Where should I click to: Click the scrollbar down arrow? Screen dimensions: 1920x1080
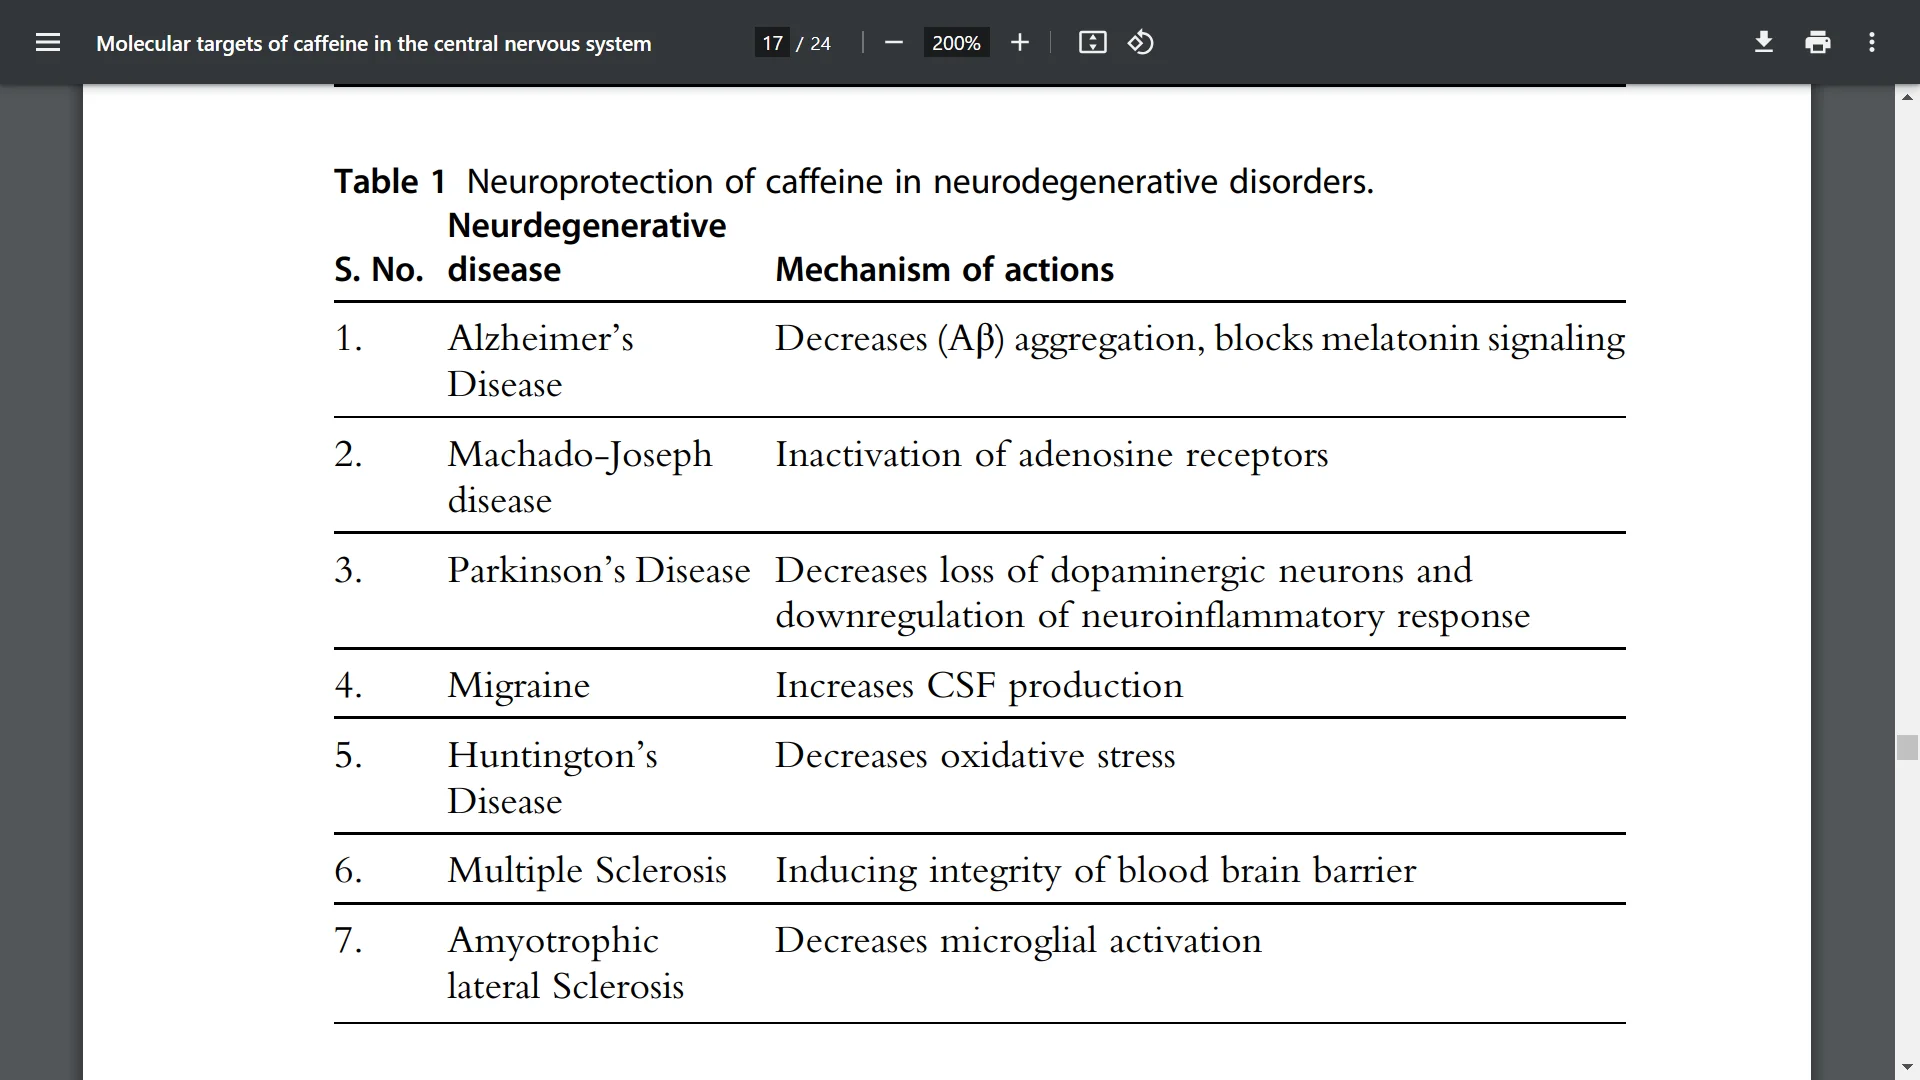coord(1907,1069)
